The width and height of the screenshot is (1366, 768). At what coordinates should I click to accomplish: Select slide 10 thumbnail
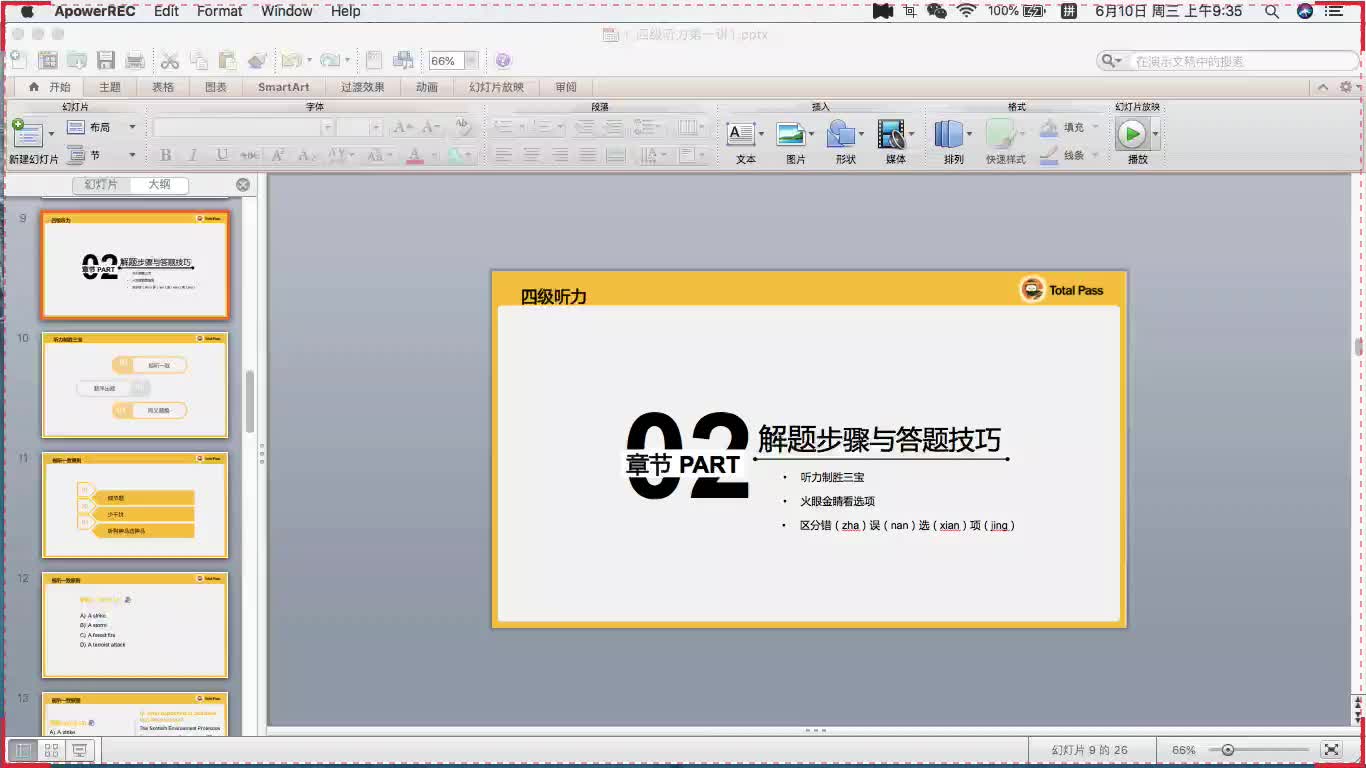point(135,385)
